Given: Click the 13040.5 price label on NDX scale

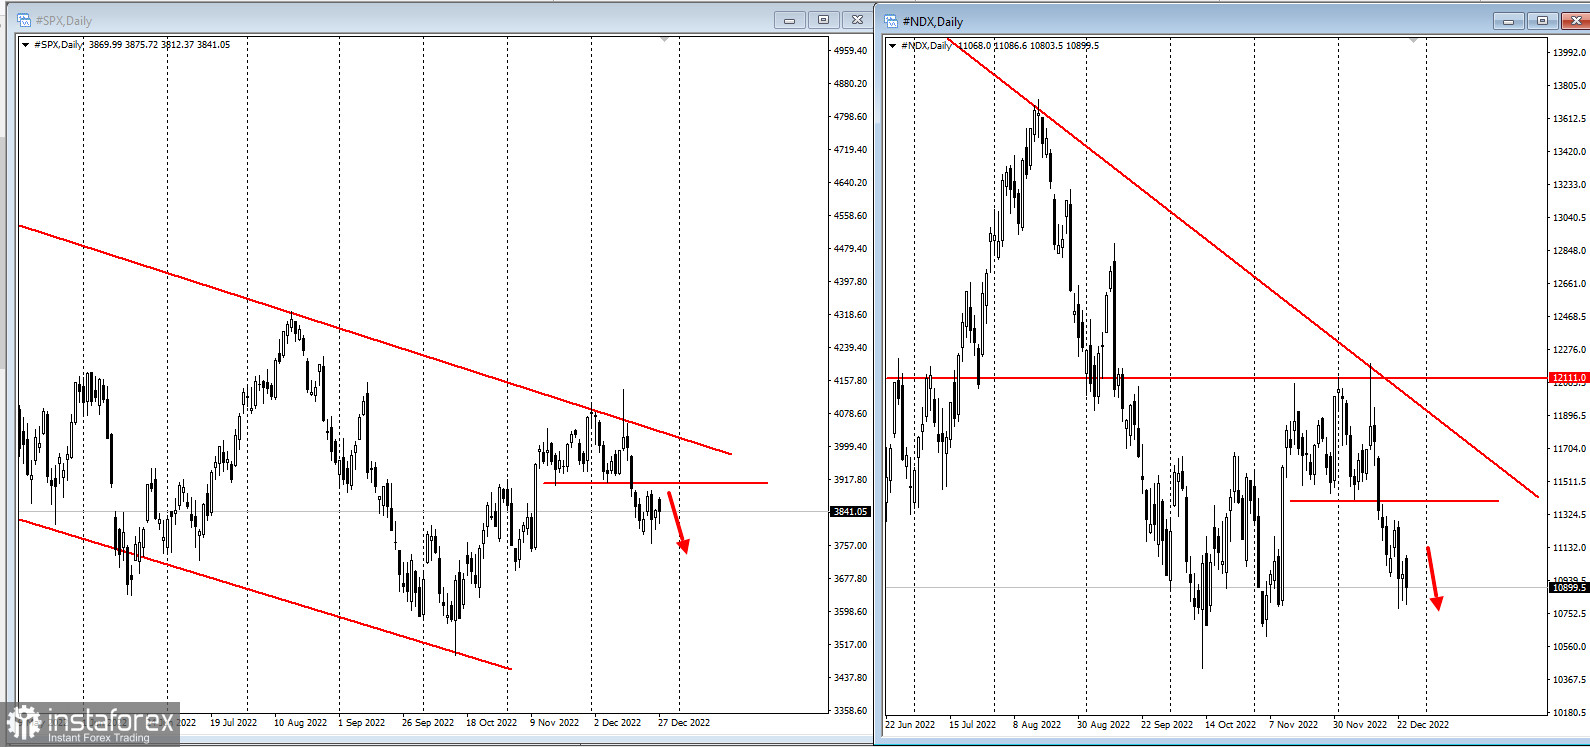Looking at the screenshot, I should coord(1569,217).
